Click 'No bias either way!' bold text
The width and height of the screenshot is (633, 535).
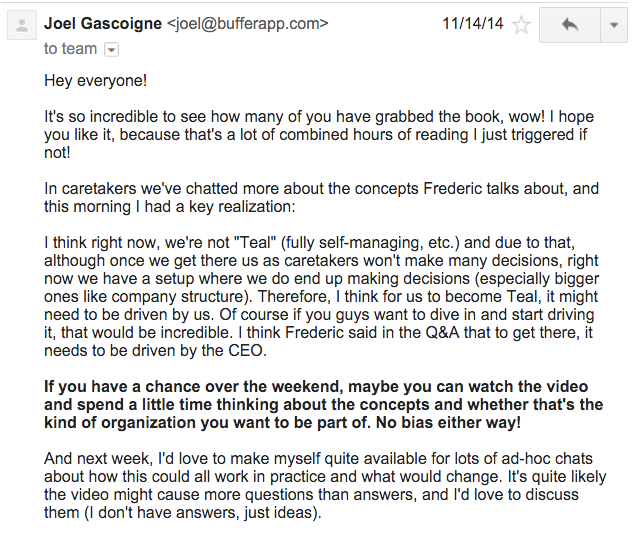coord(448,423)
